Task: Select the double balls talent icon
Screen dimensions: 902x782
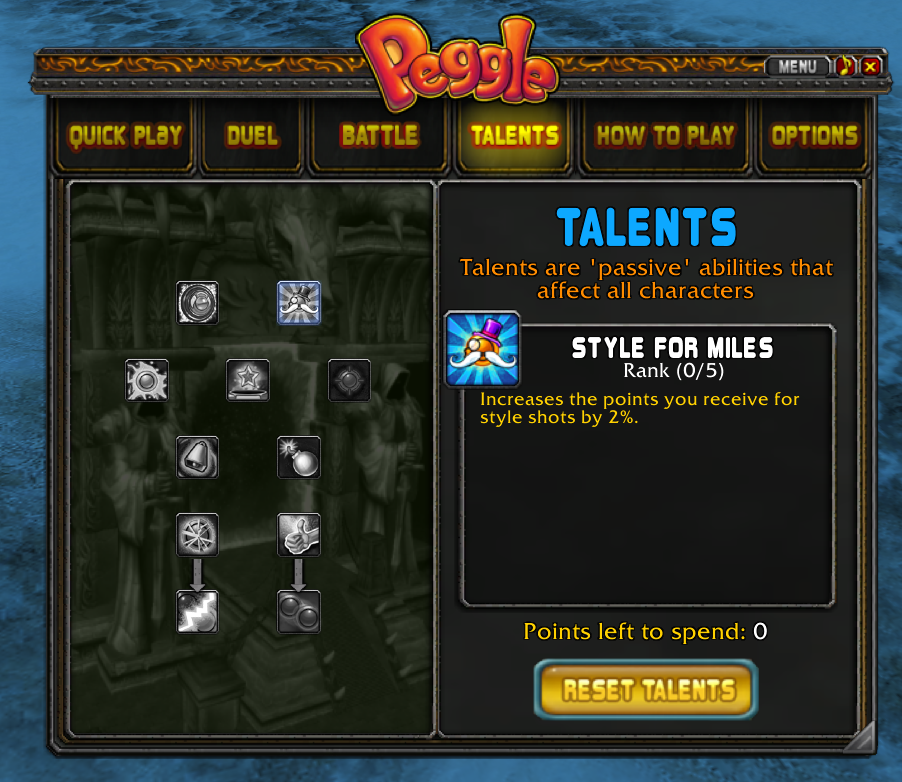Action: (299, 612)
